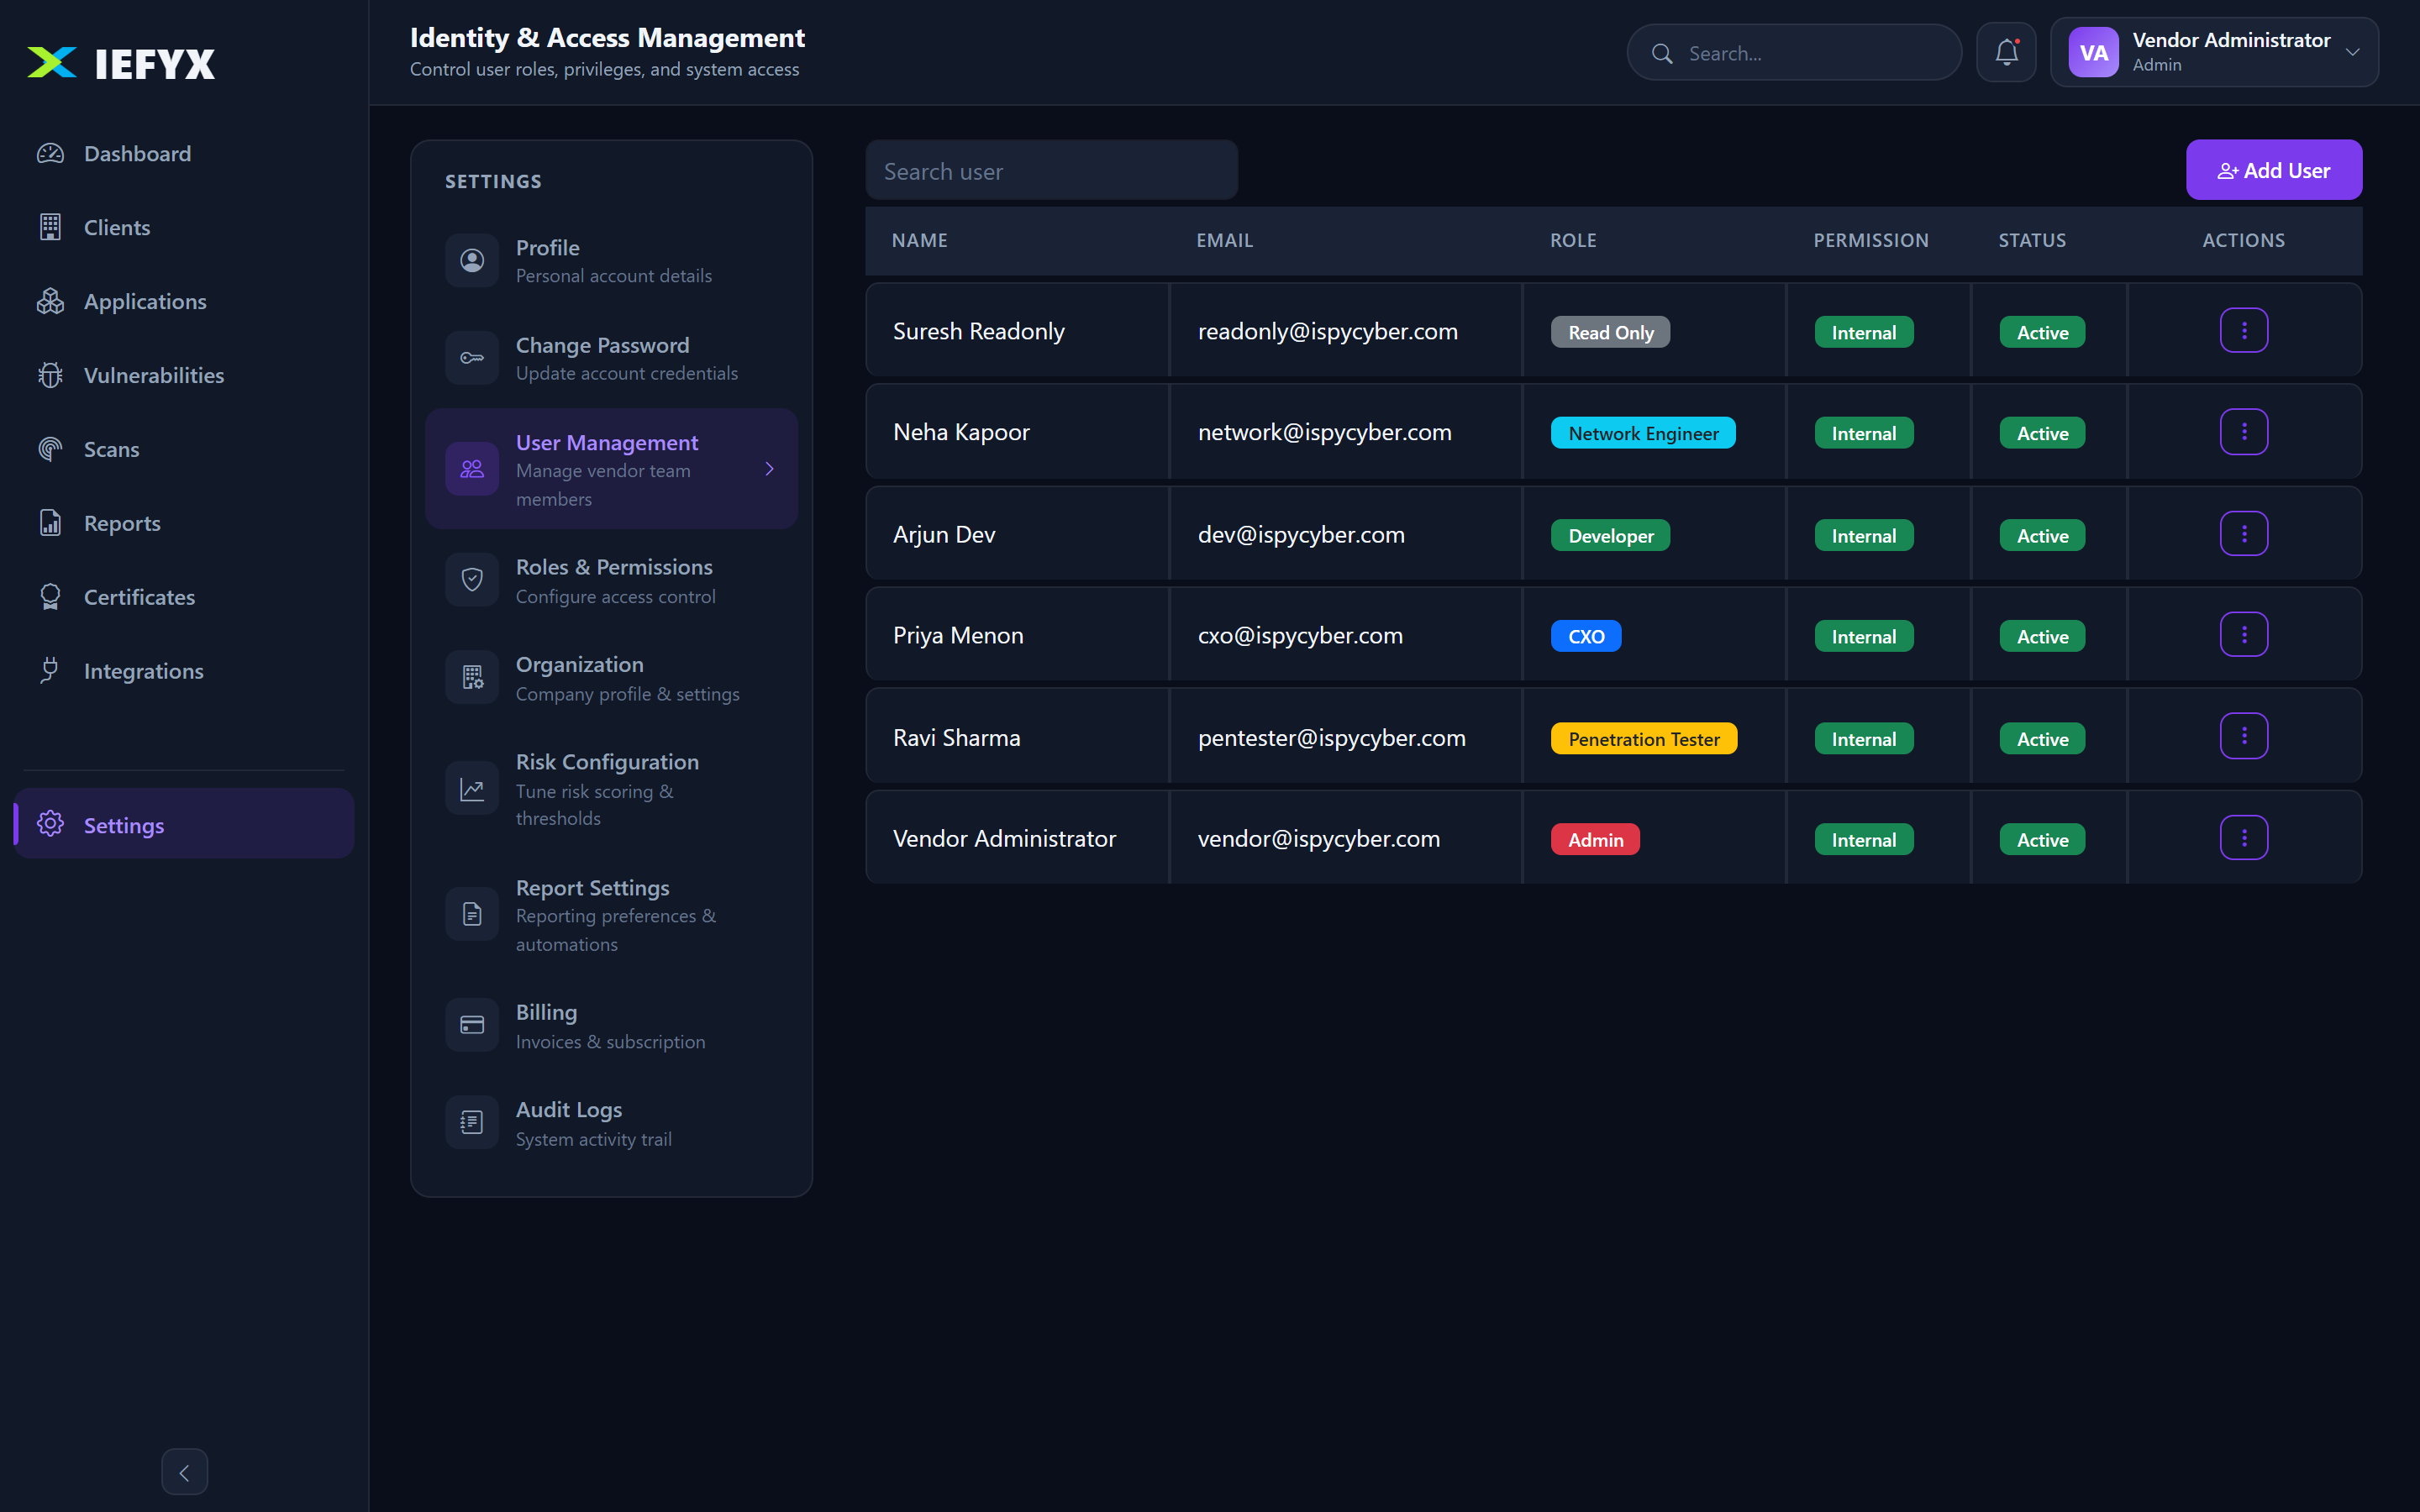Click the Reports chart document icon
2420x1512 pixels.
(50, 523)
